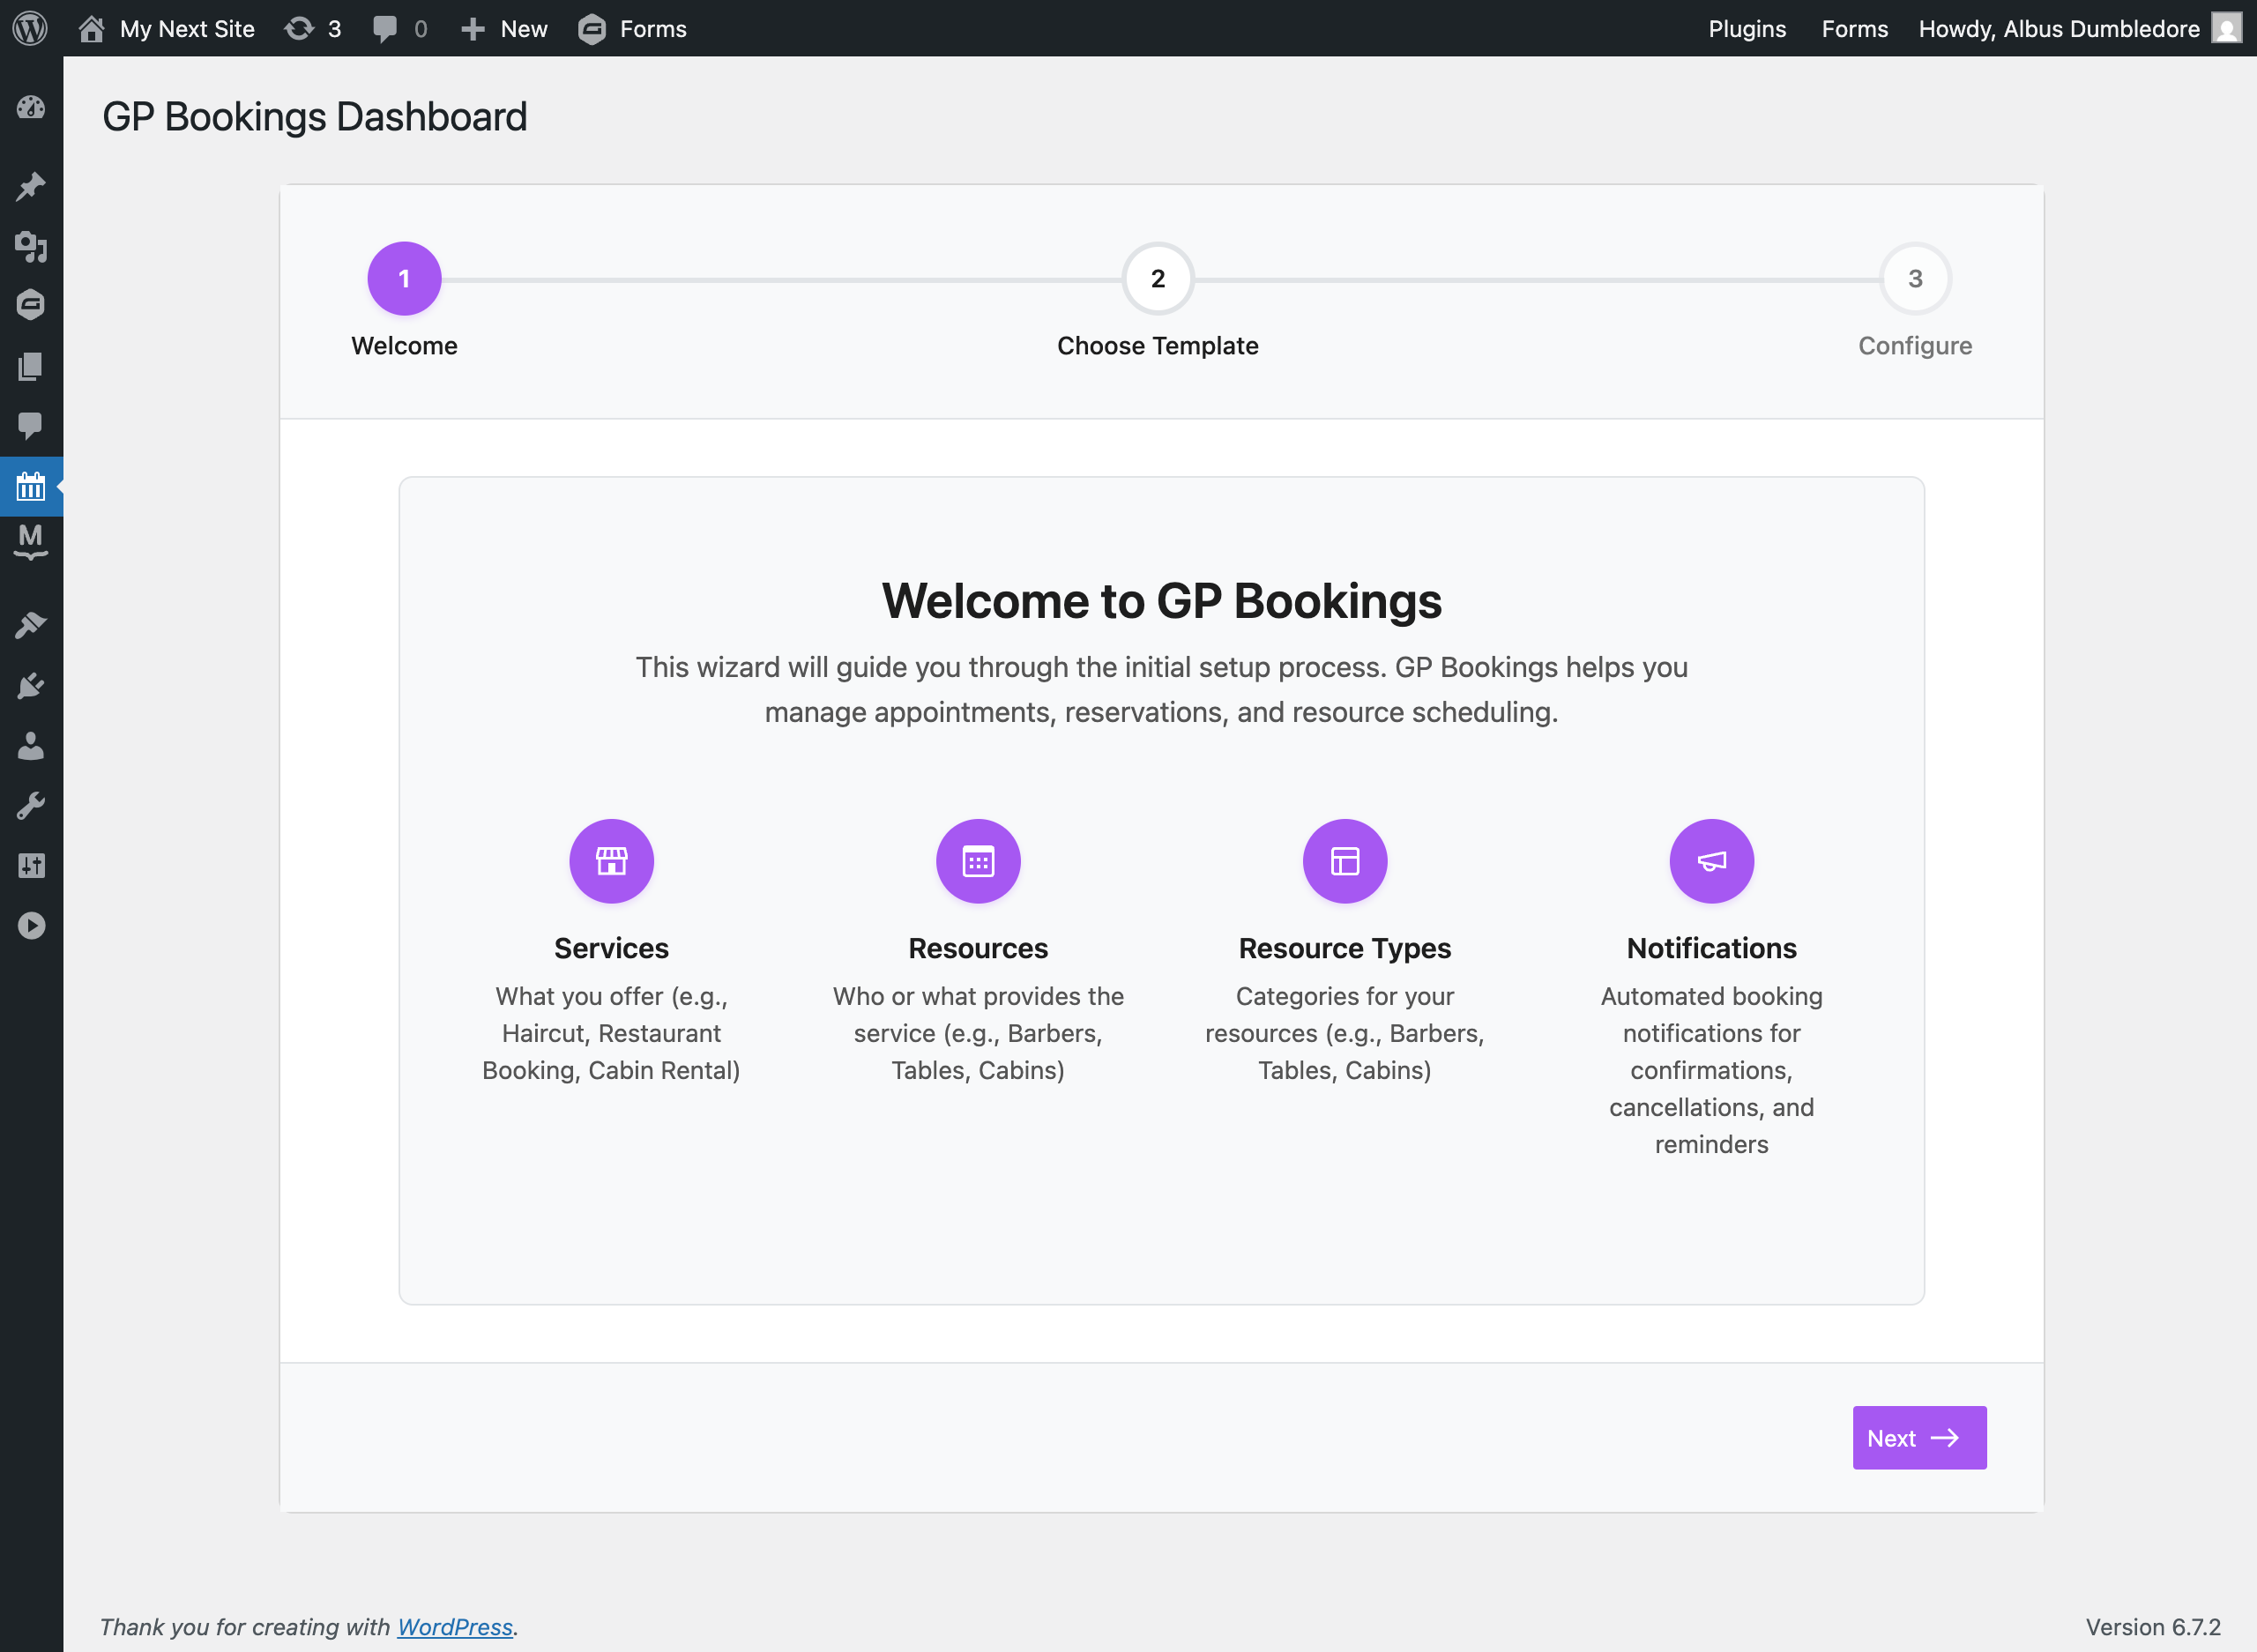Open the Dashboard sidebar icon
Image resolution: width=2257 pixels, height=1652 pixels.
click(31, 107)
